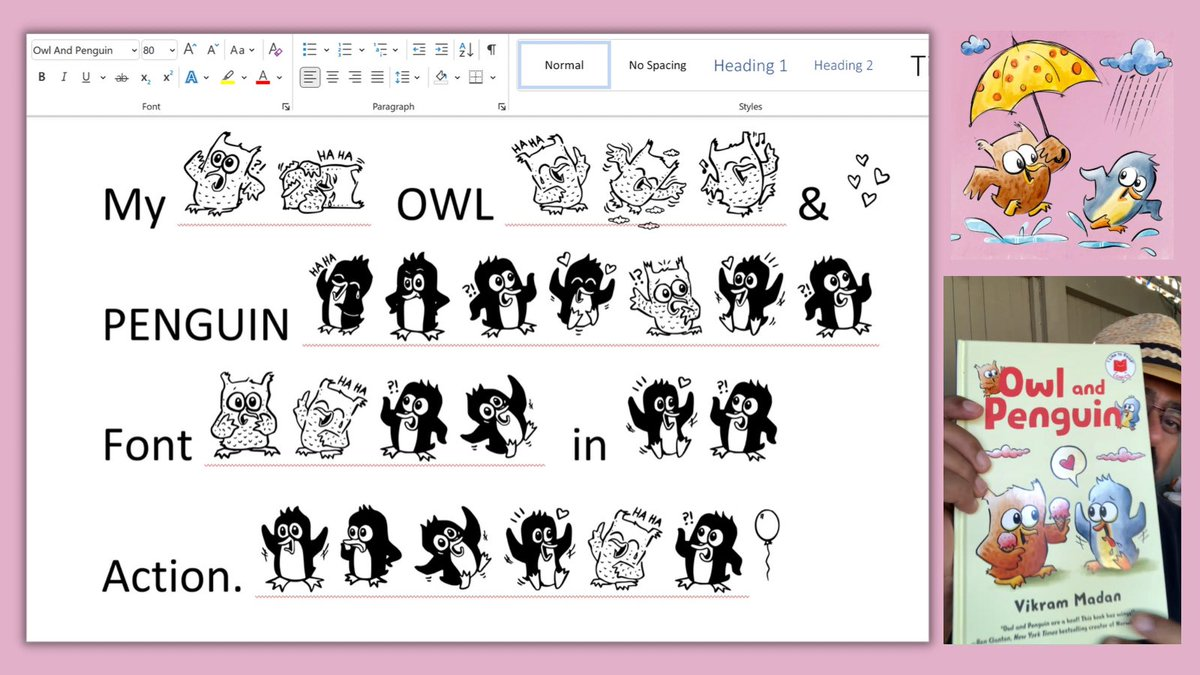Expand shading color dropdown arrow
This screenshot has width=1200, height=675.
point(456,77)
